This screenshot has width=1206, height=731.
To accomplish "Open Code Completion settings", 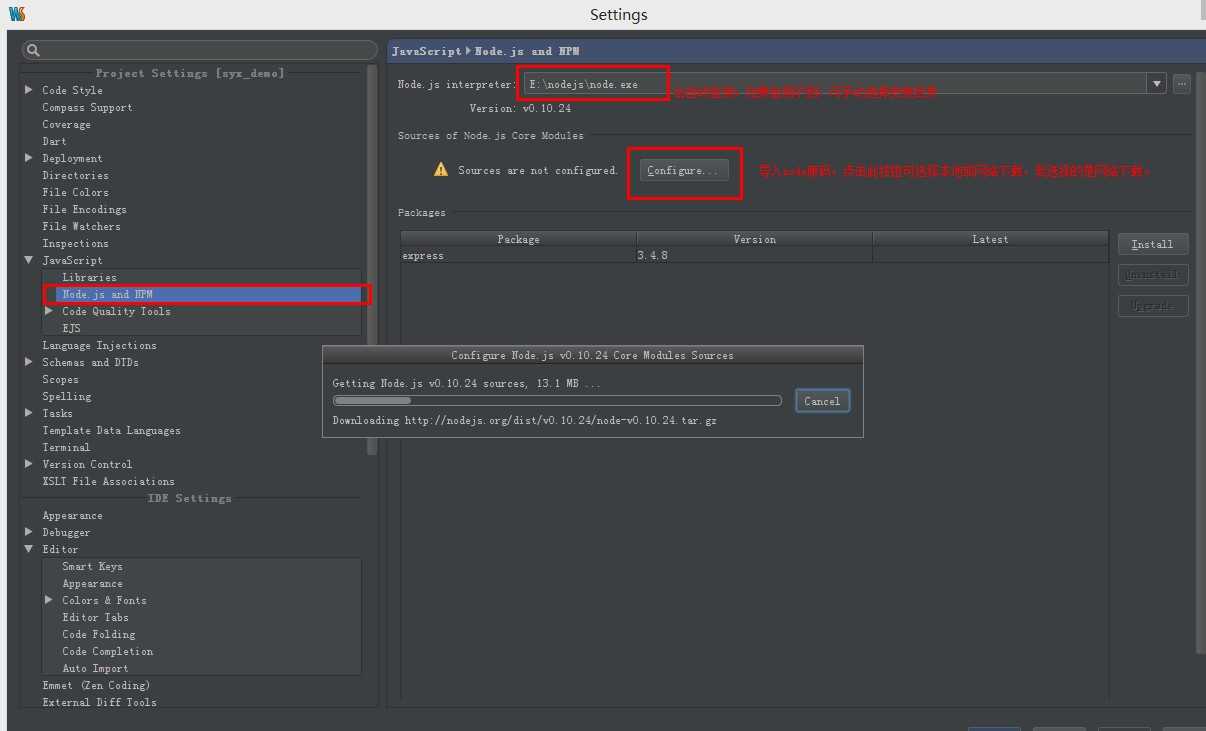I will (x=107, y=651).
